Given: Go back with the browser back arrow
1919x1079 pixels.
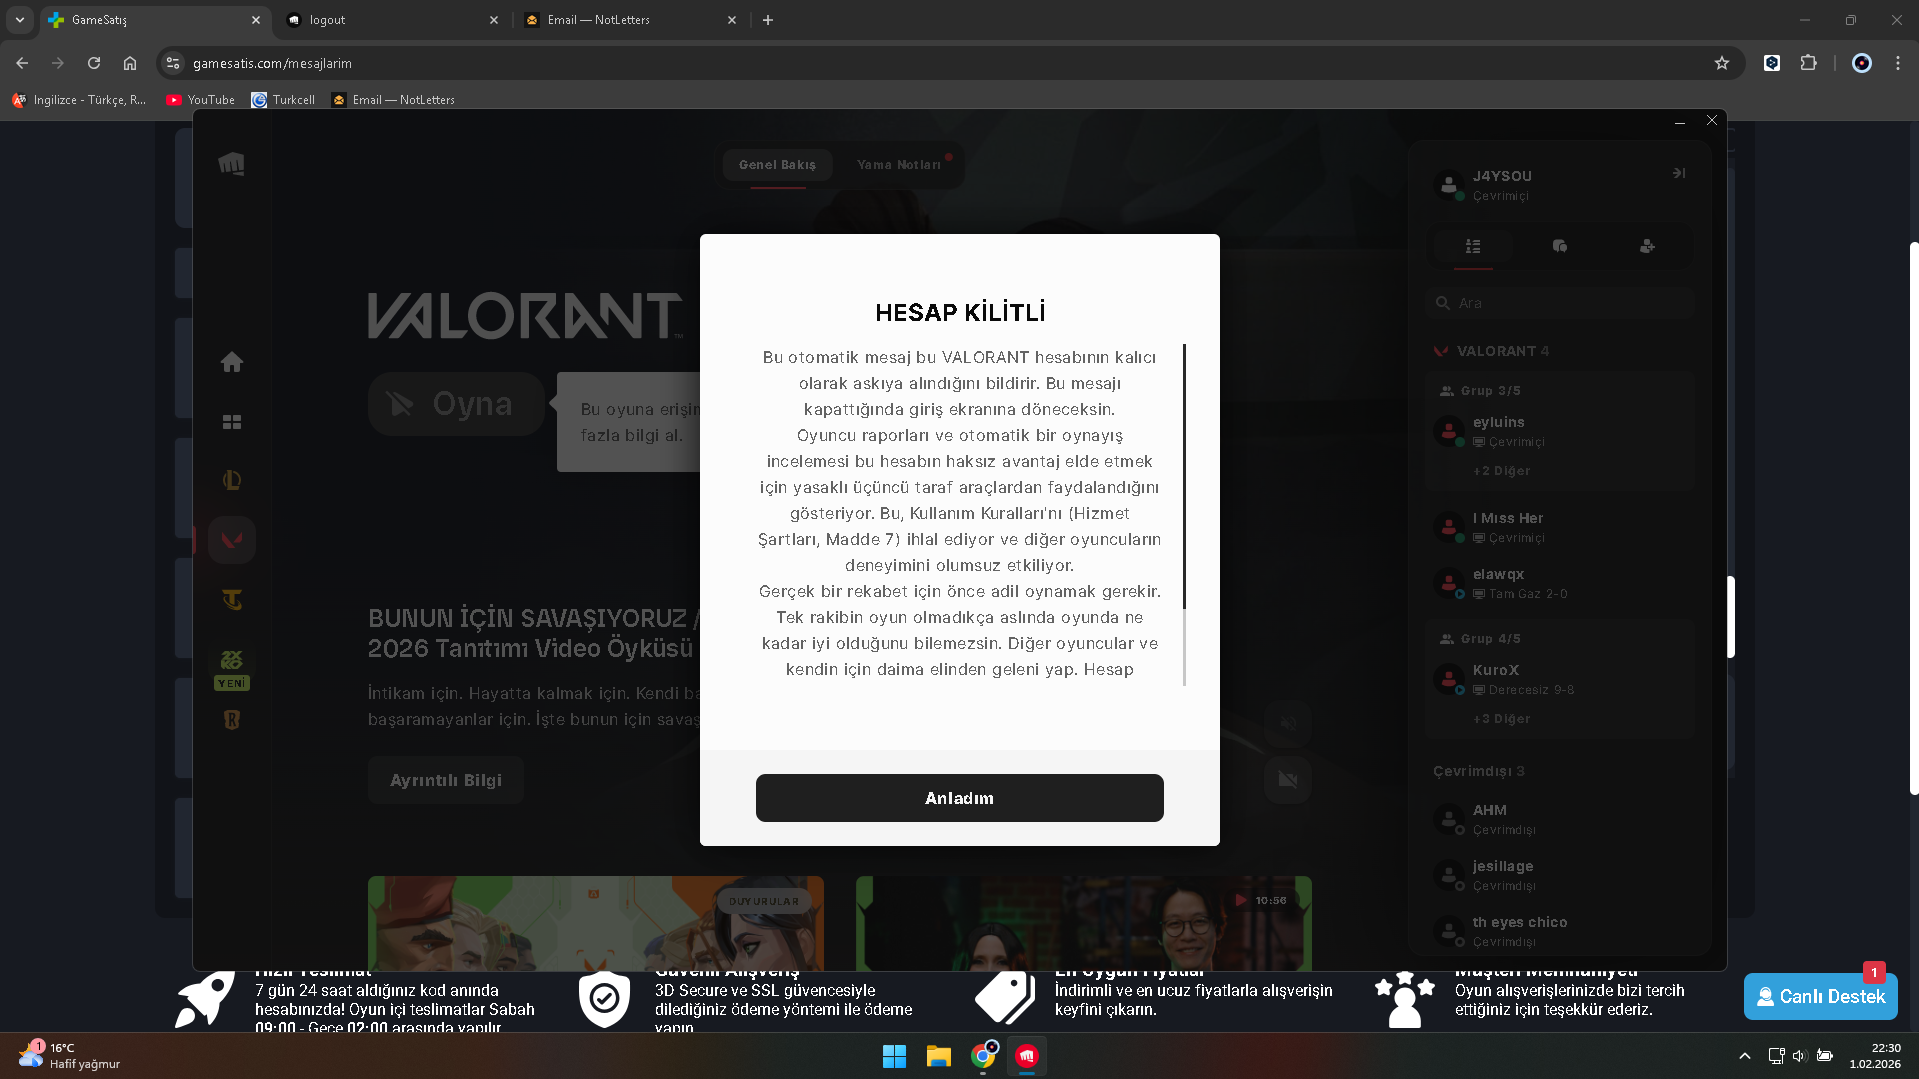Looking at the screenshot, I should 22,63.
